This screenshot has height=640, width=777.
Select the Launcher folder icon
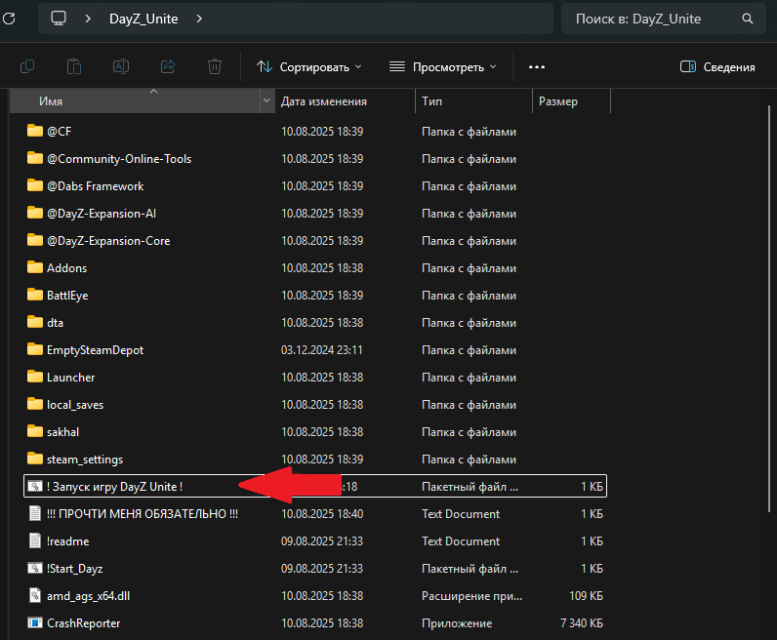coord(35,377)
